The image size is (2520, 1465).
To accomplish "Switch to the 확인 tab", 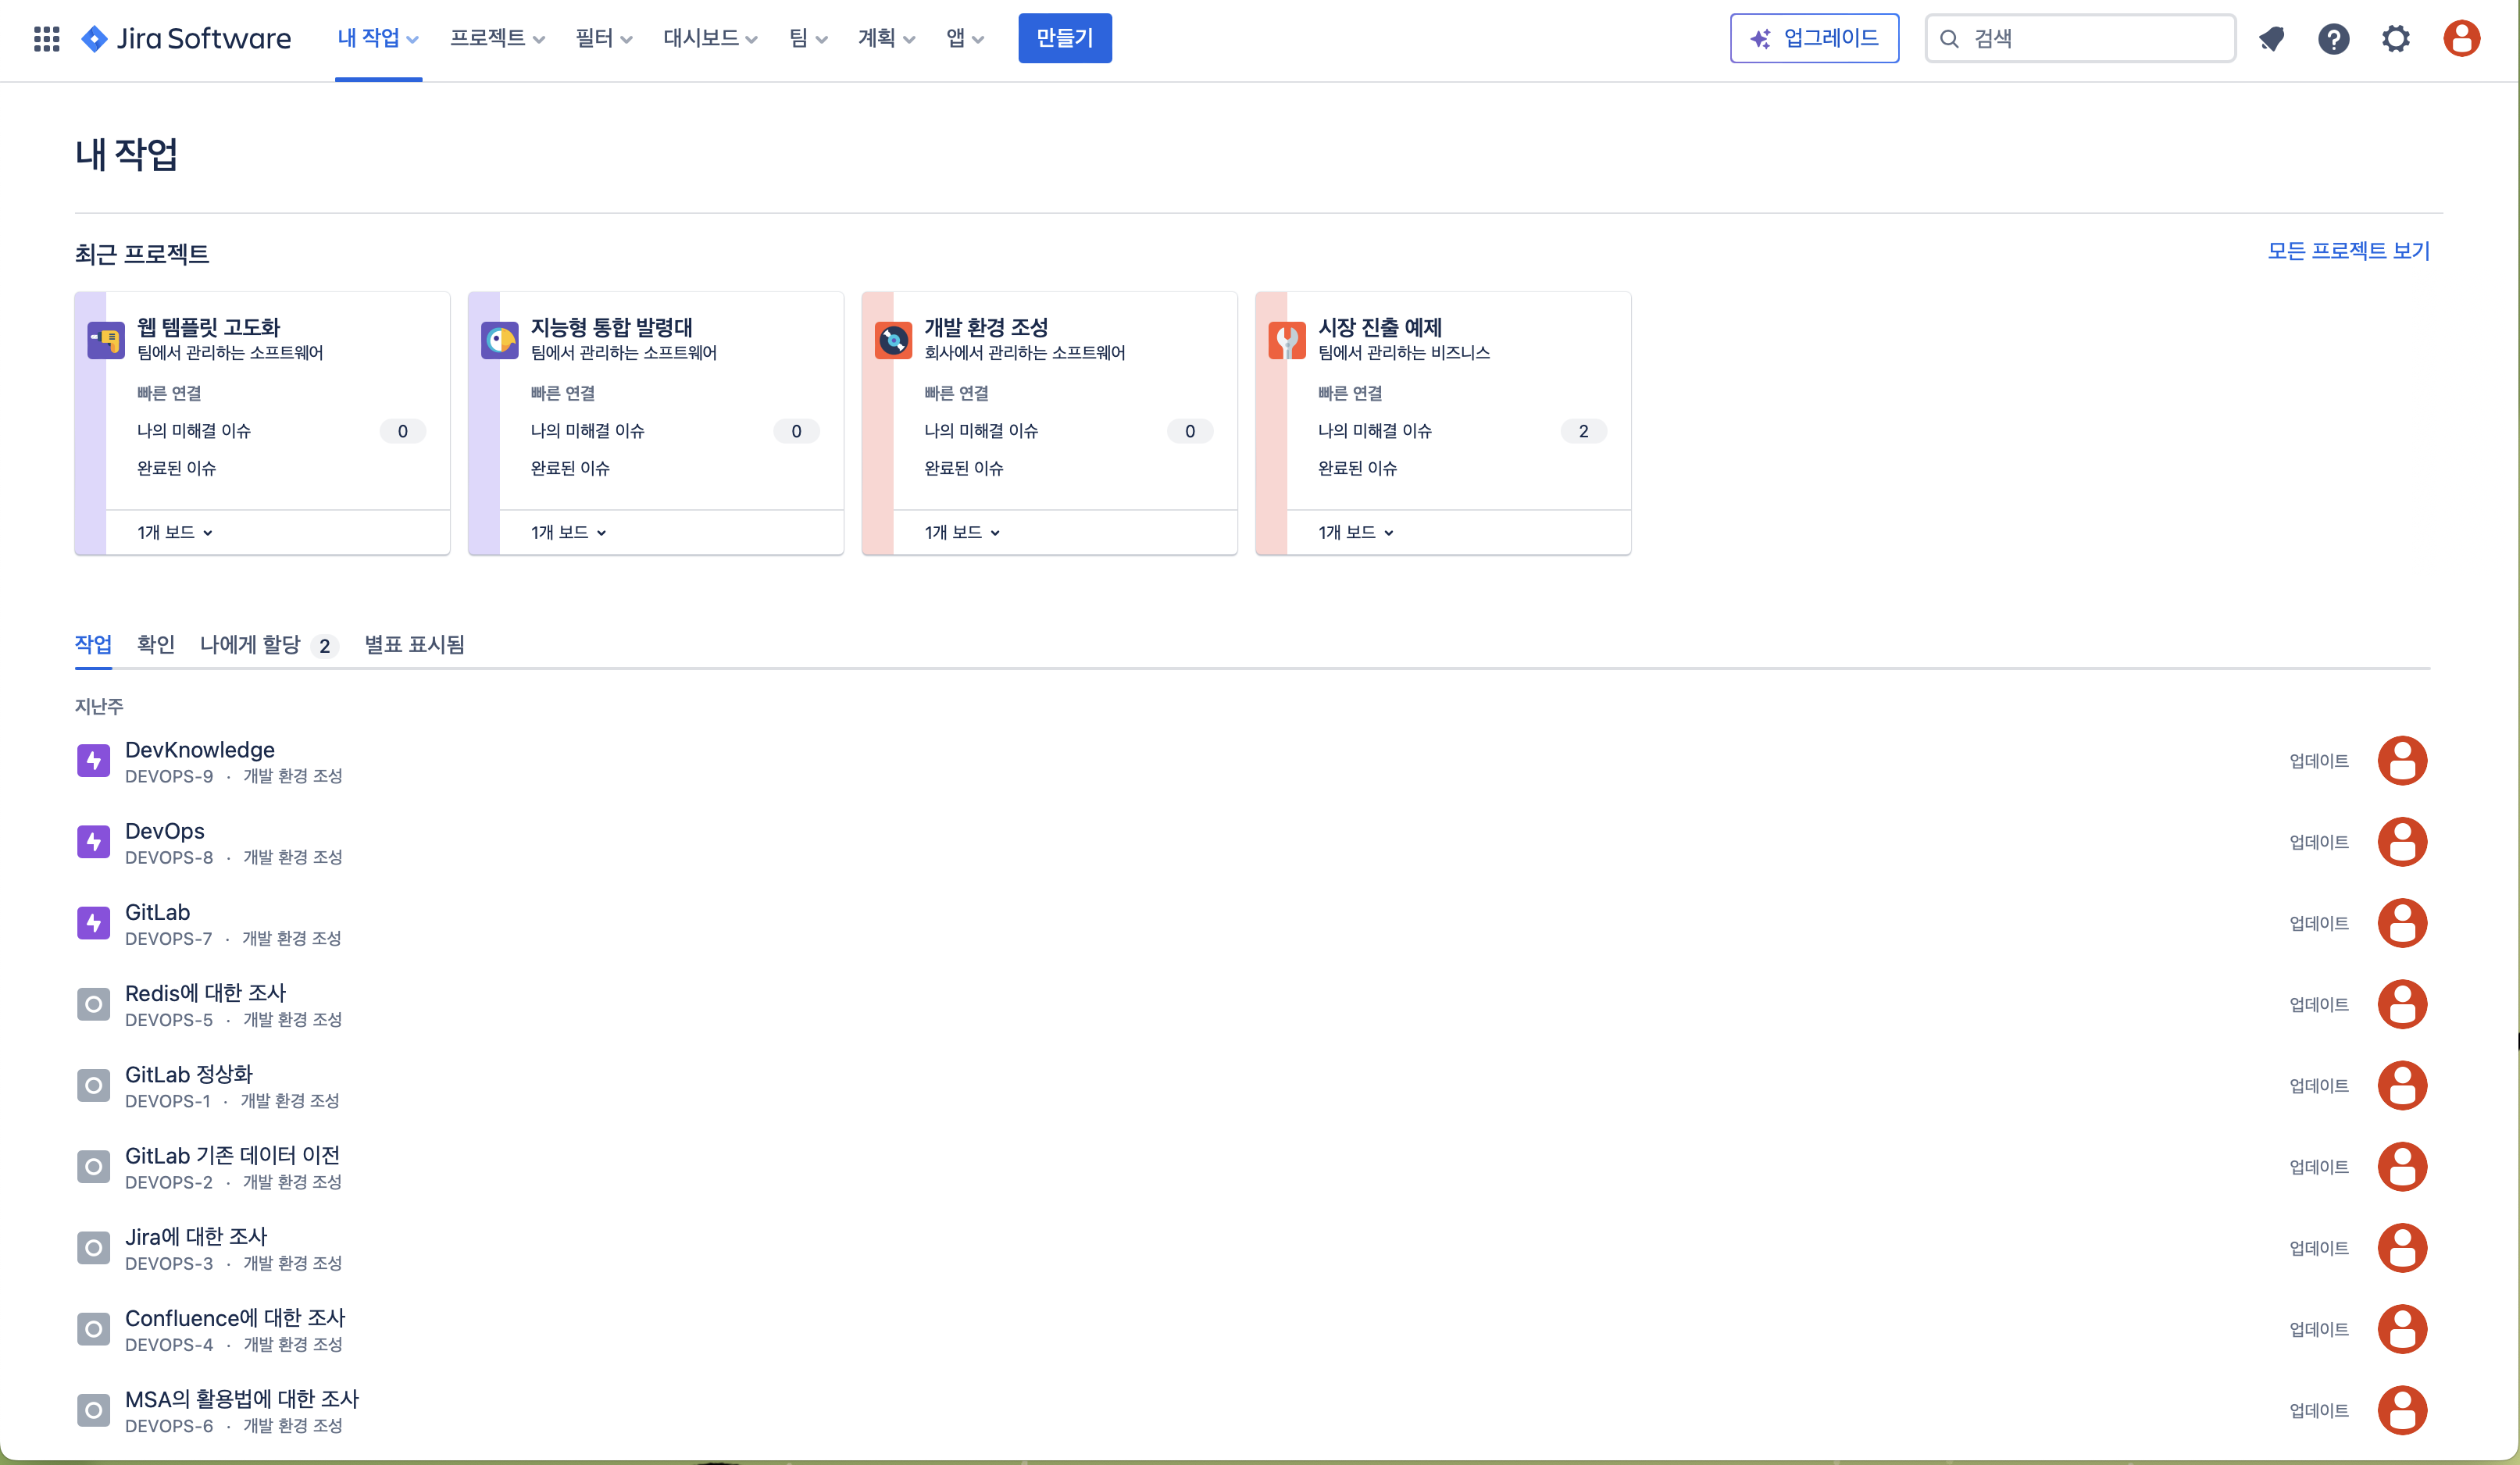I will click(155, 645).
